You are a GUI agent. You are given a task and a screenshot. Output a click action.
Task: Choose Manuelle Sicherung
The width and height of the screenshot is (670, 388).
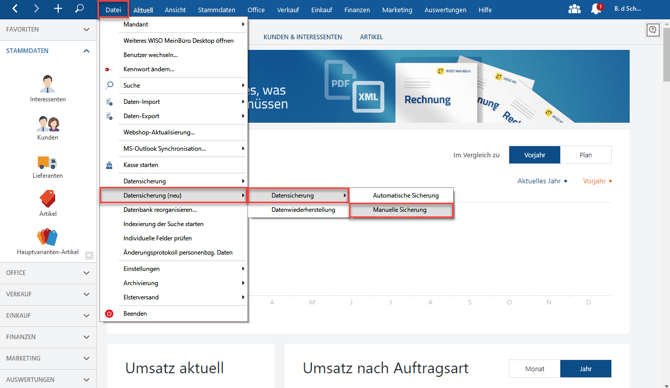[x=401, y=210]
